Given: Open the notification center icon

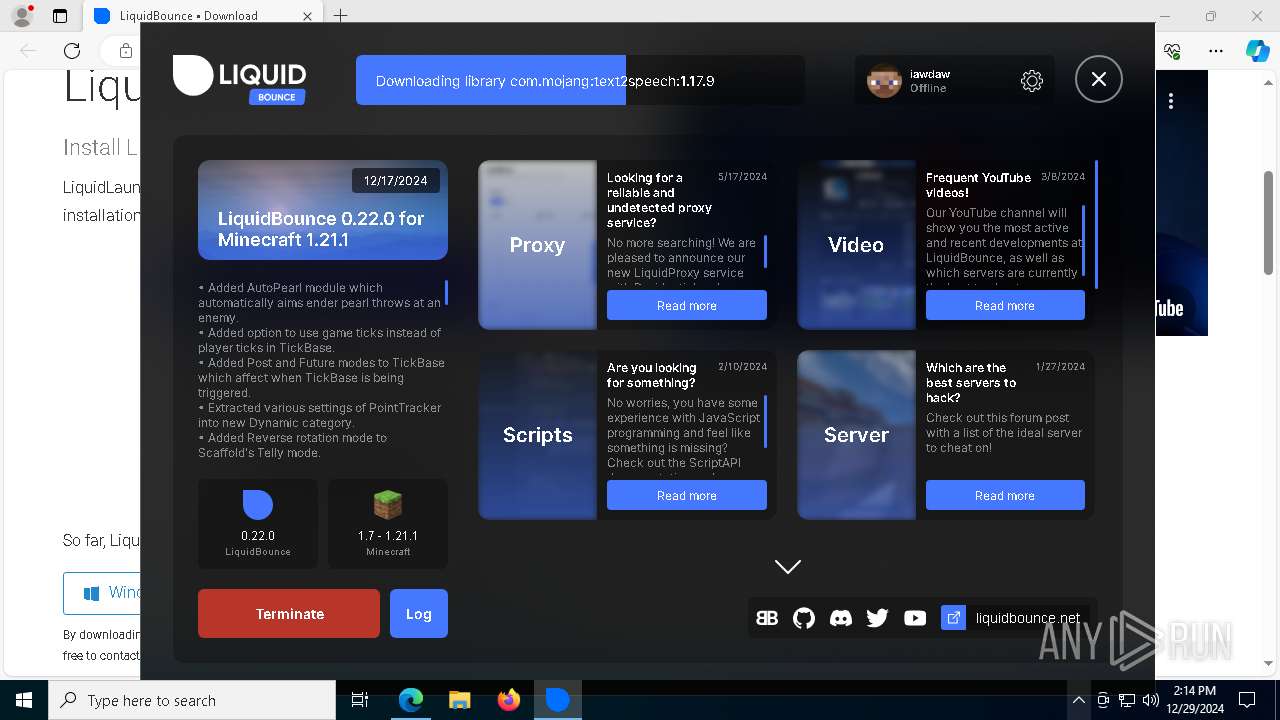Looking at the screenshot, I should point(1247,700).
